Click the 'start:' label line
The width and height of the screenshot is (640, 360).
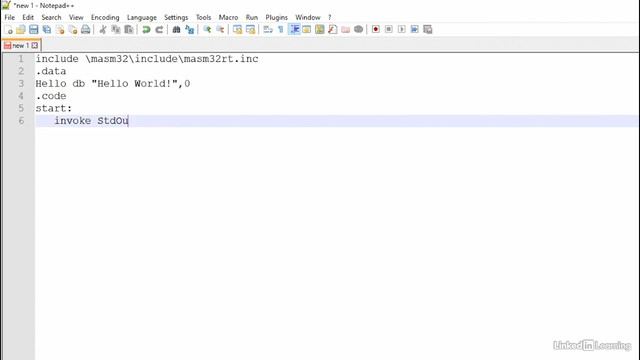pos(53,108)
